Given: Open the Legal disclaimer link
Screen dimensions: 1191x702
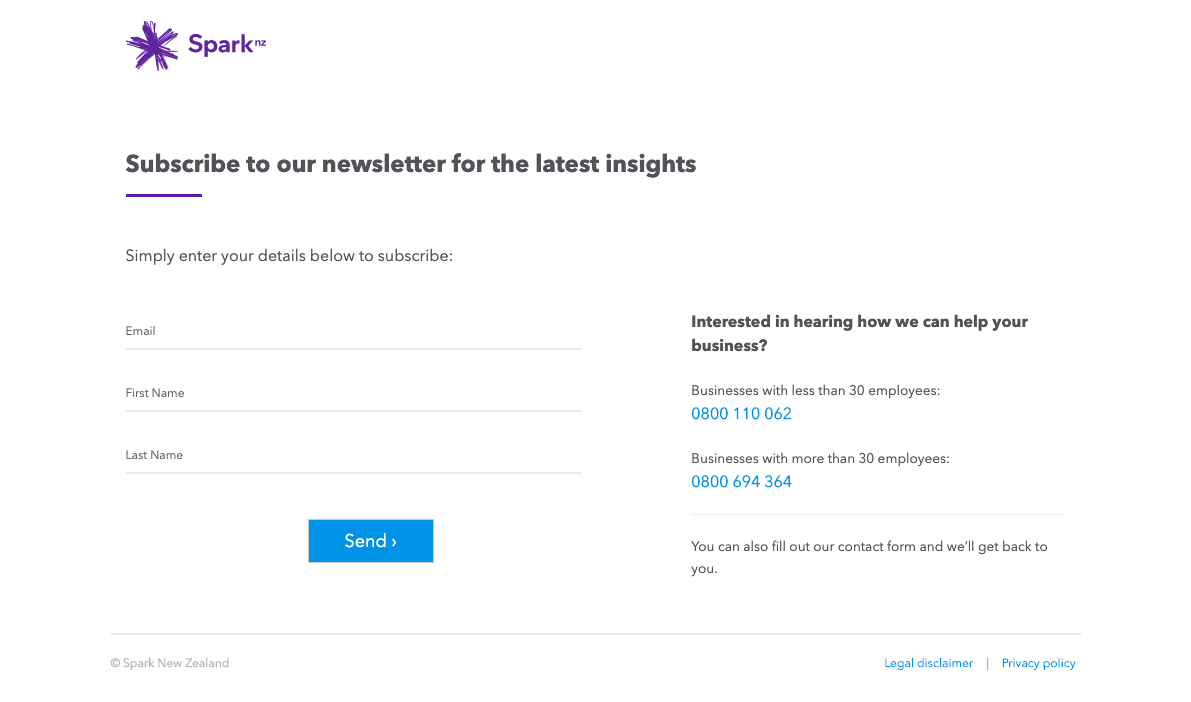Looking at the screenshot, I should click(x=928, y=663).
